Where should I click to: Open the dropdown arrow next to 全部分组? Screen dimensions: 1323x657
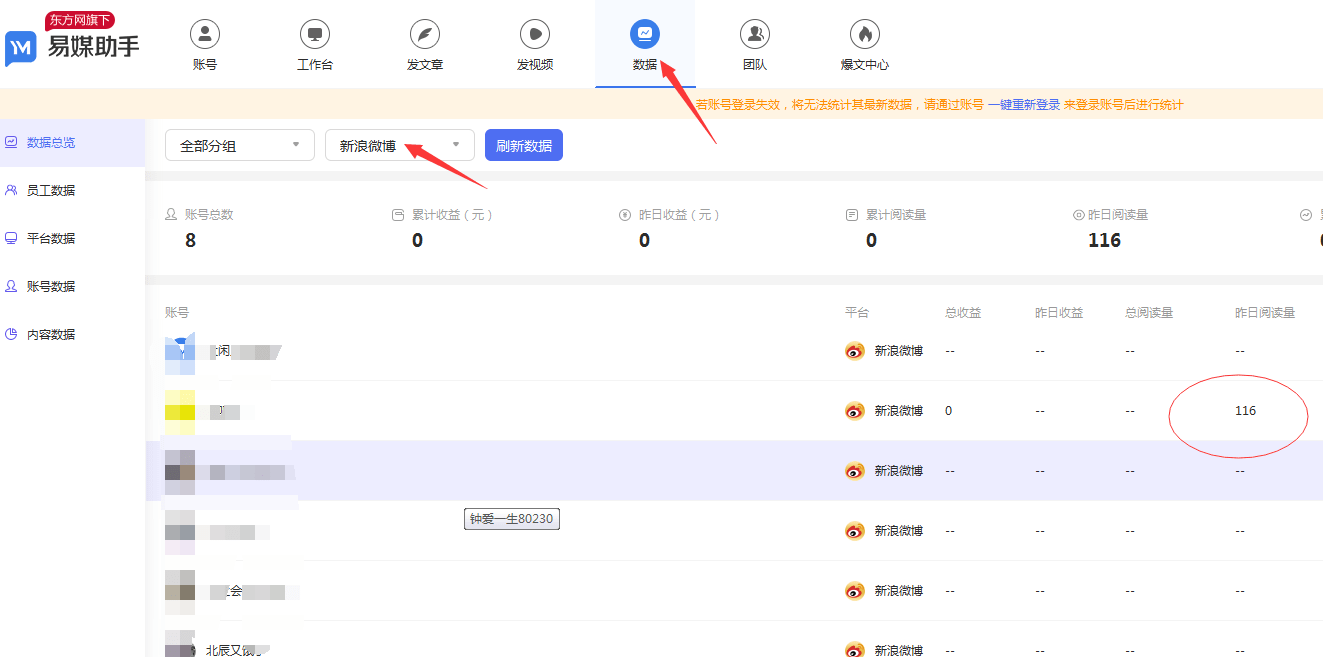[297, 145]
